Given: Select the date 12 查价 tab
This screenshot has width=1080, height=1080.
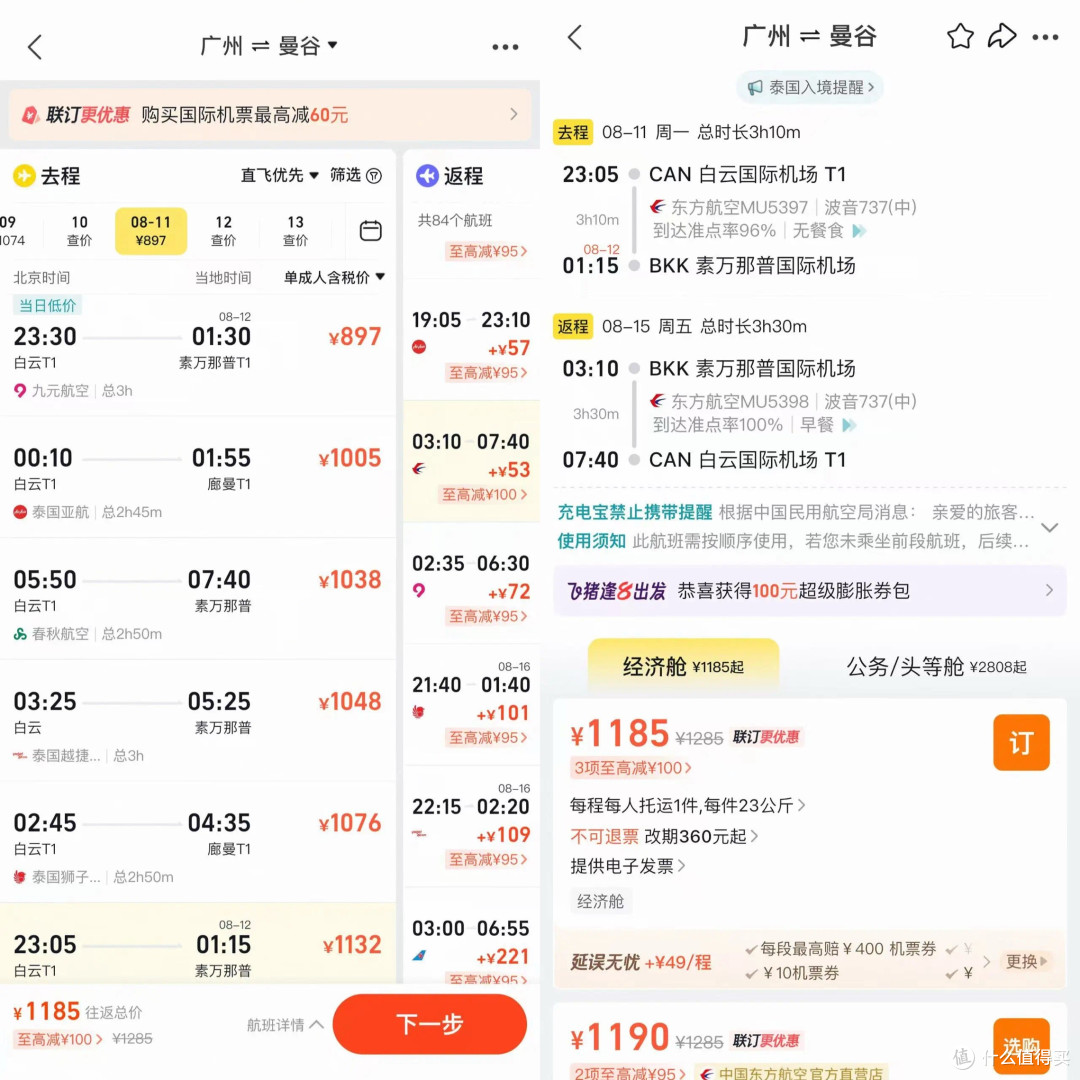Looking at the screenshot, I should pyautogui.click(x=223, y=231).
